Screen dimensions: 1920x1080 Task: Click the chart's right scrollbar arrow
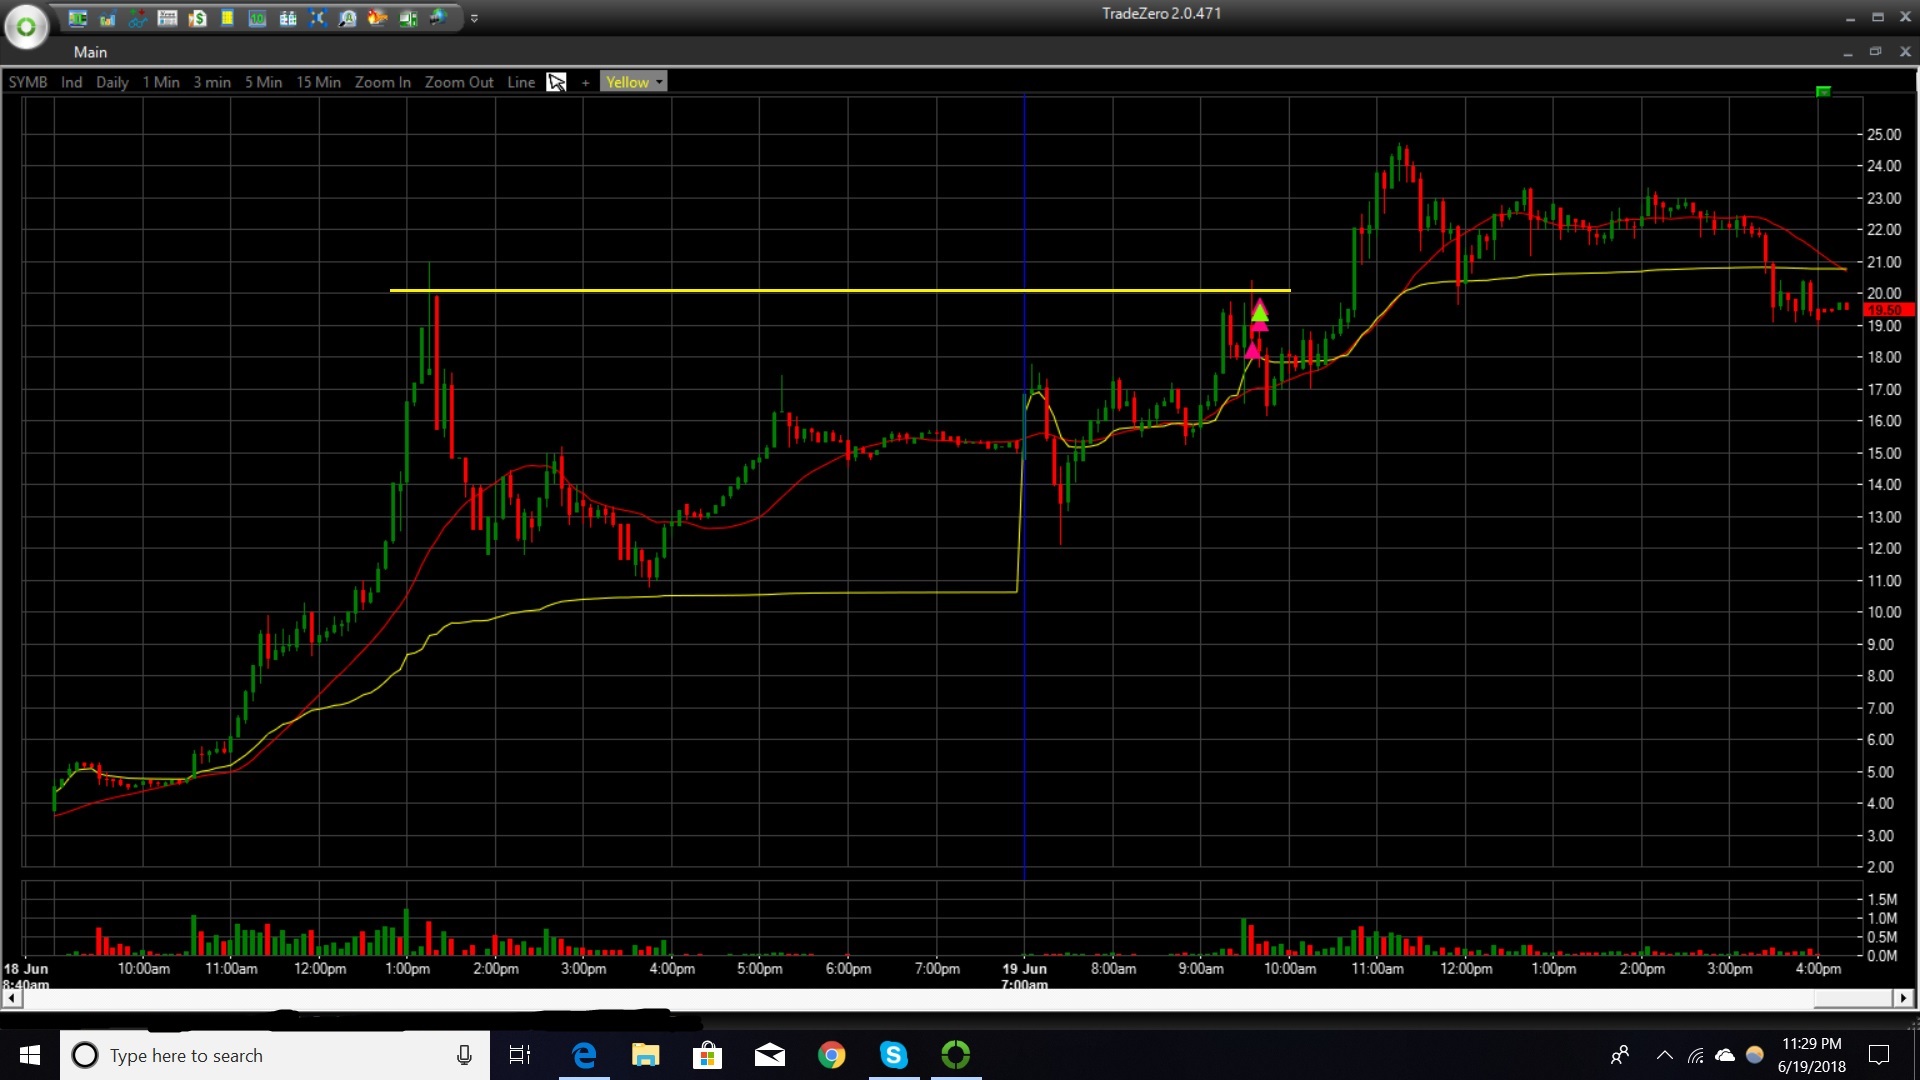(1903, 997)
